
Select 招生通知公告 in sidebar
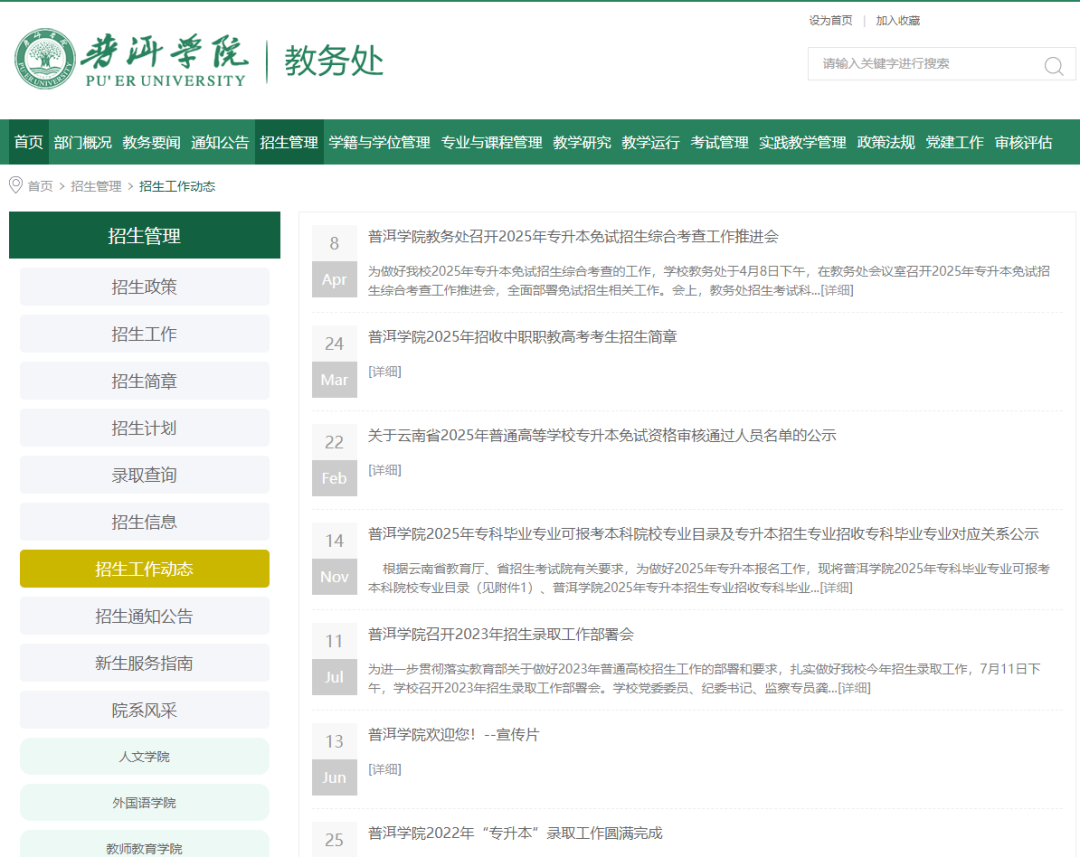pos(145,616)
